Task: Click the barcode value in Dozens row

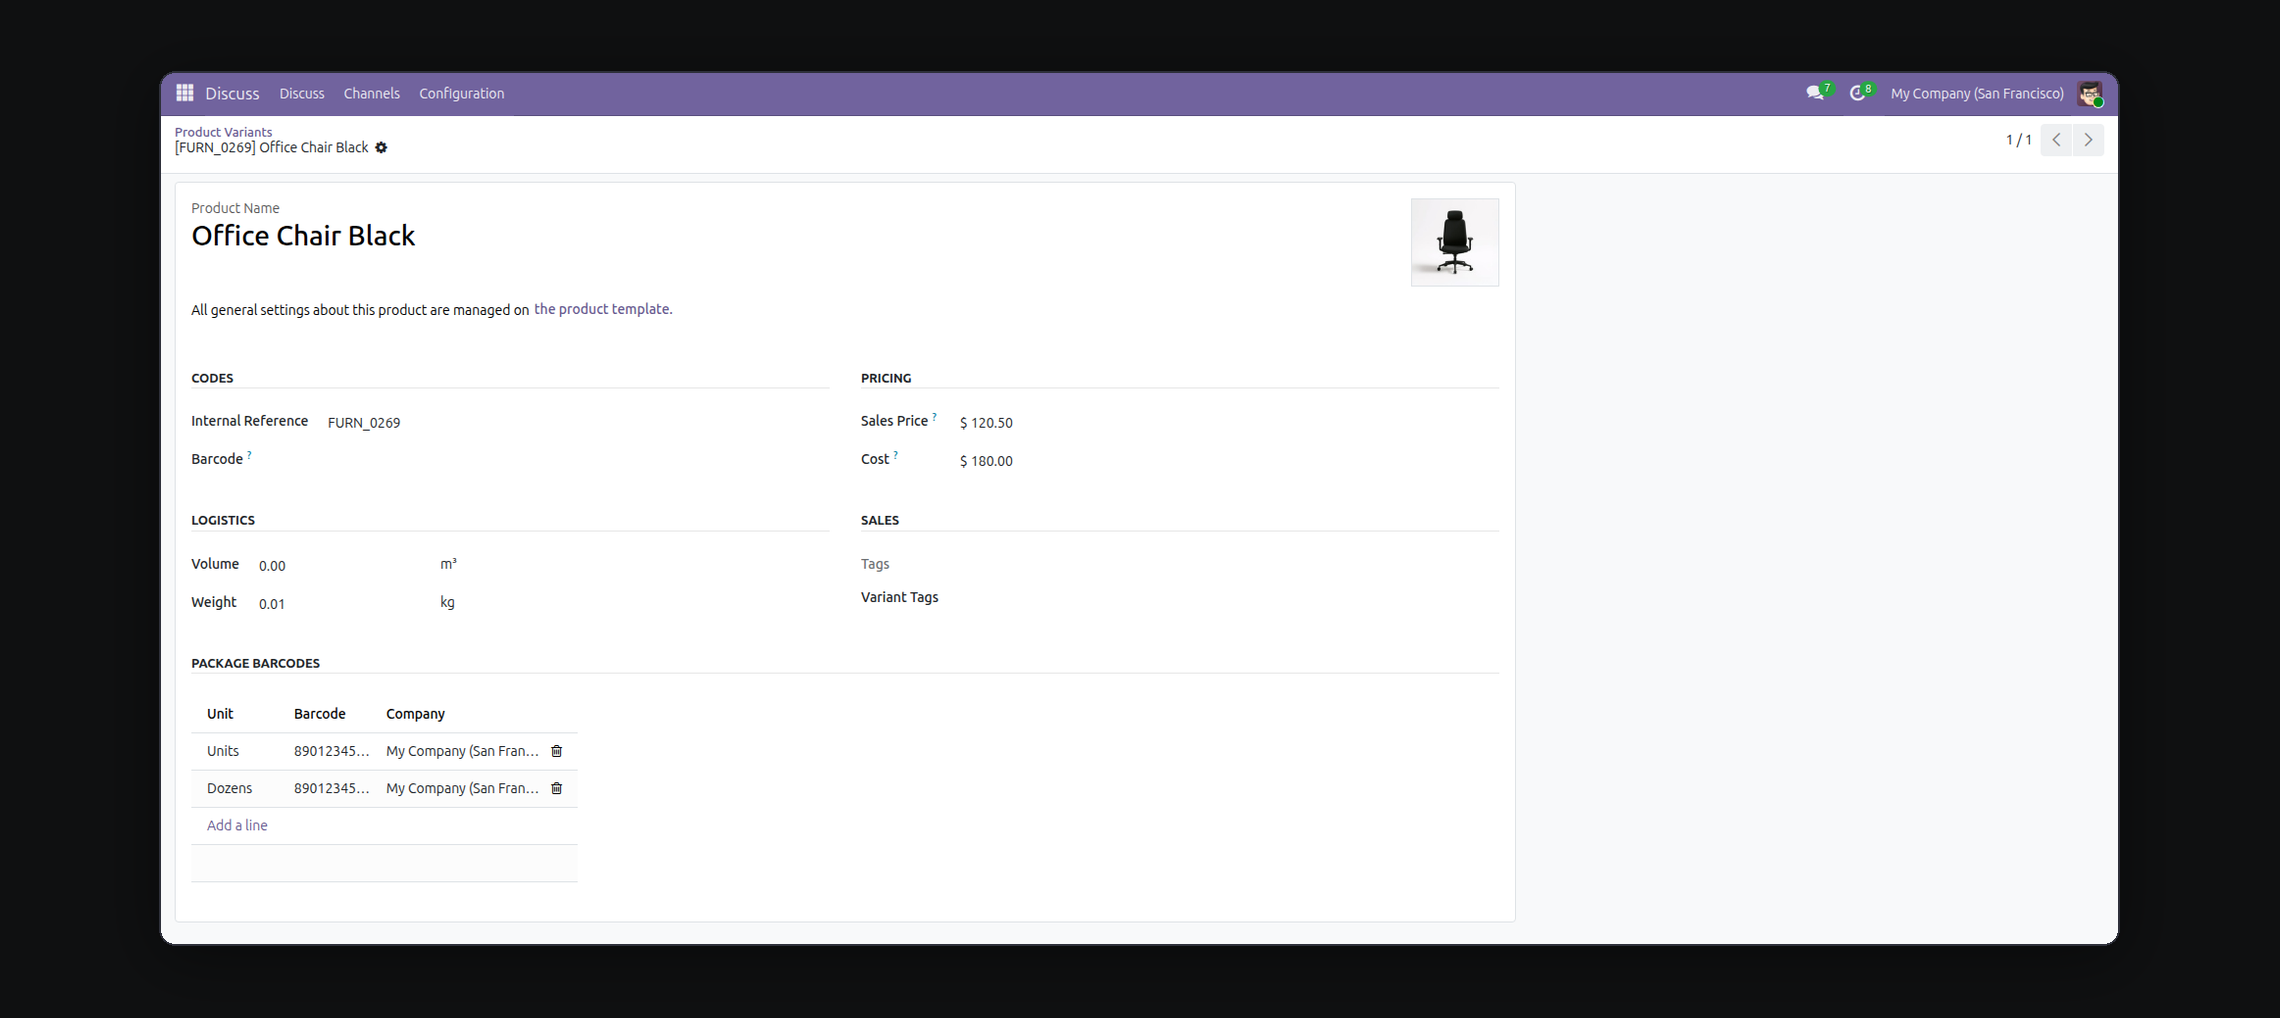Action: tap(332, 788)
